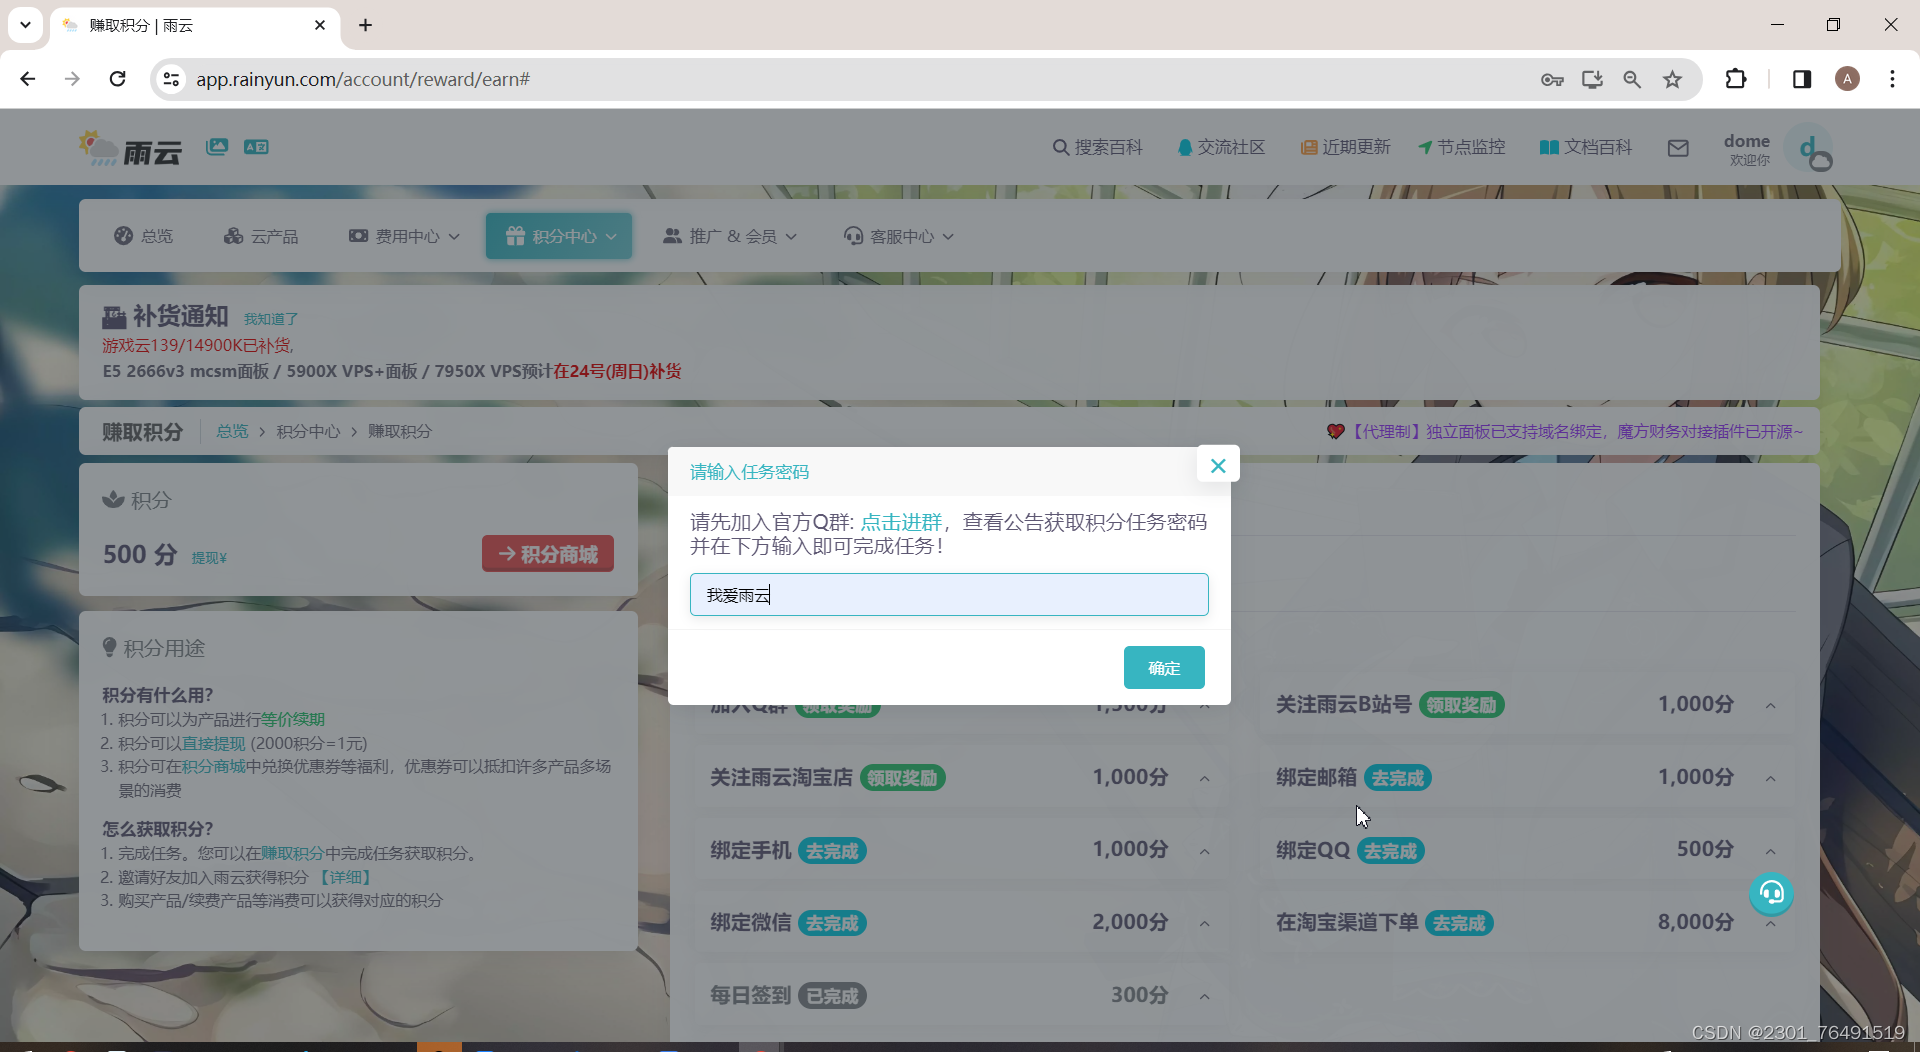Open the 直接提现 link
1921x1052 pixels.
point(214,743)
